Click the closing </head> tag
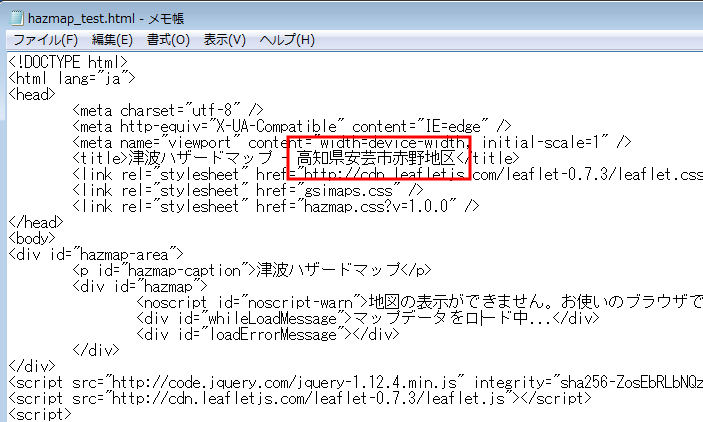This screenshot has width=703, height=422. tap(36, 222)
